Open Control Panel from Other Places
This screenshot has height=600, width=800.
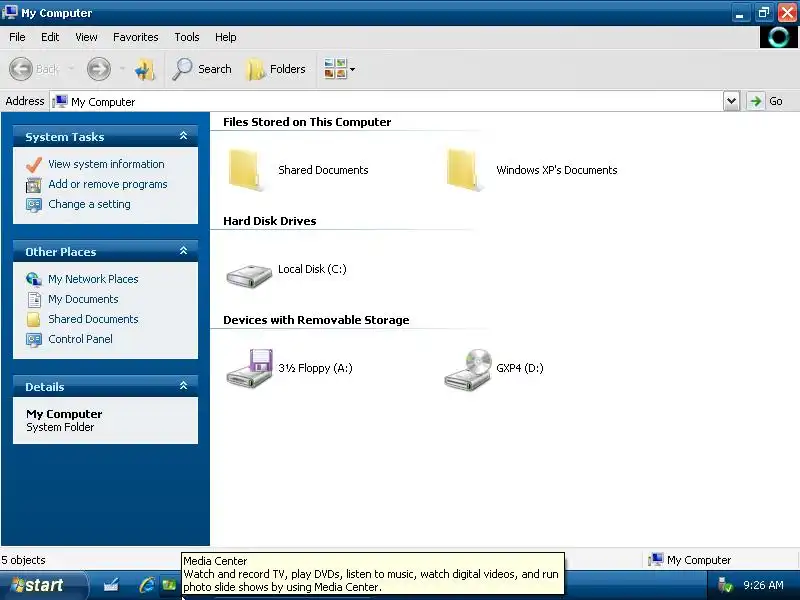pos(81,339)
